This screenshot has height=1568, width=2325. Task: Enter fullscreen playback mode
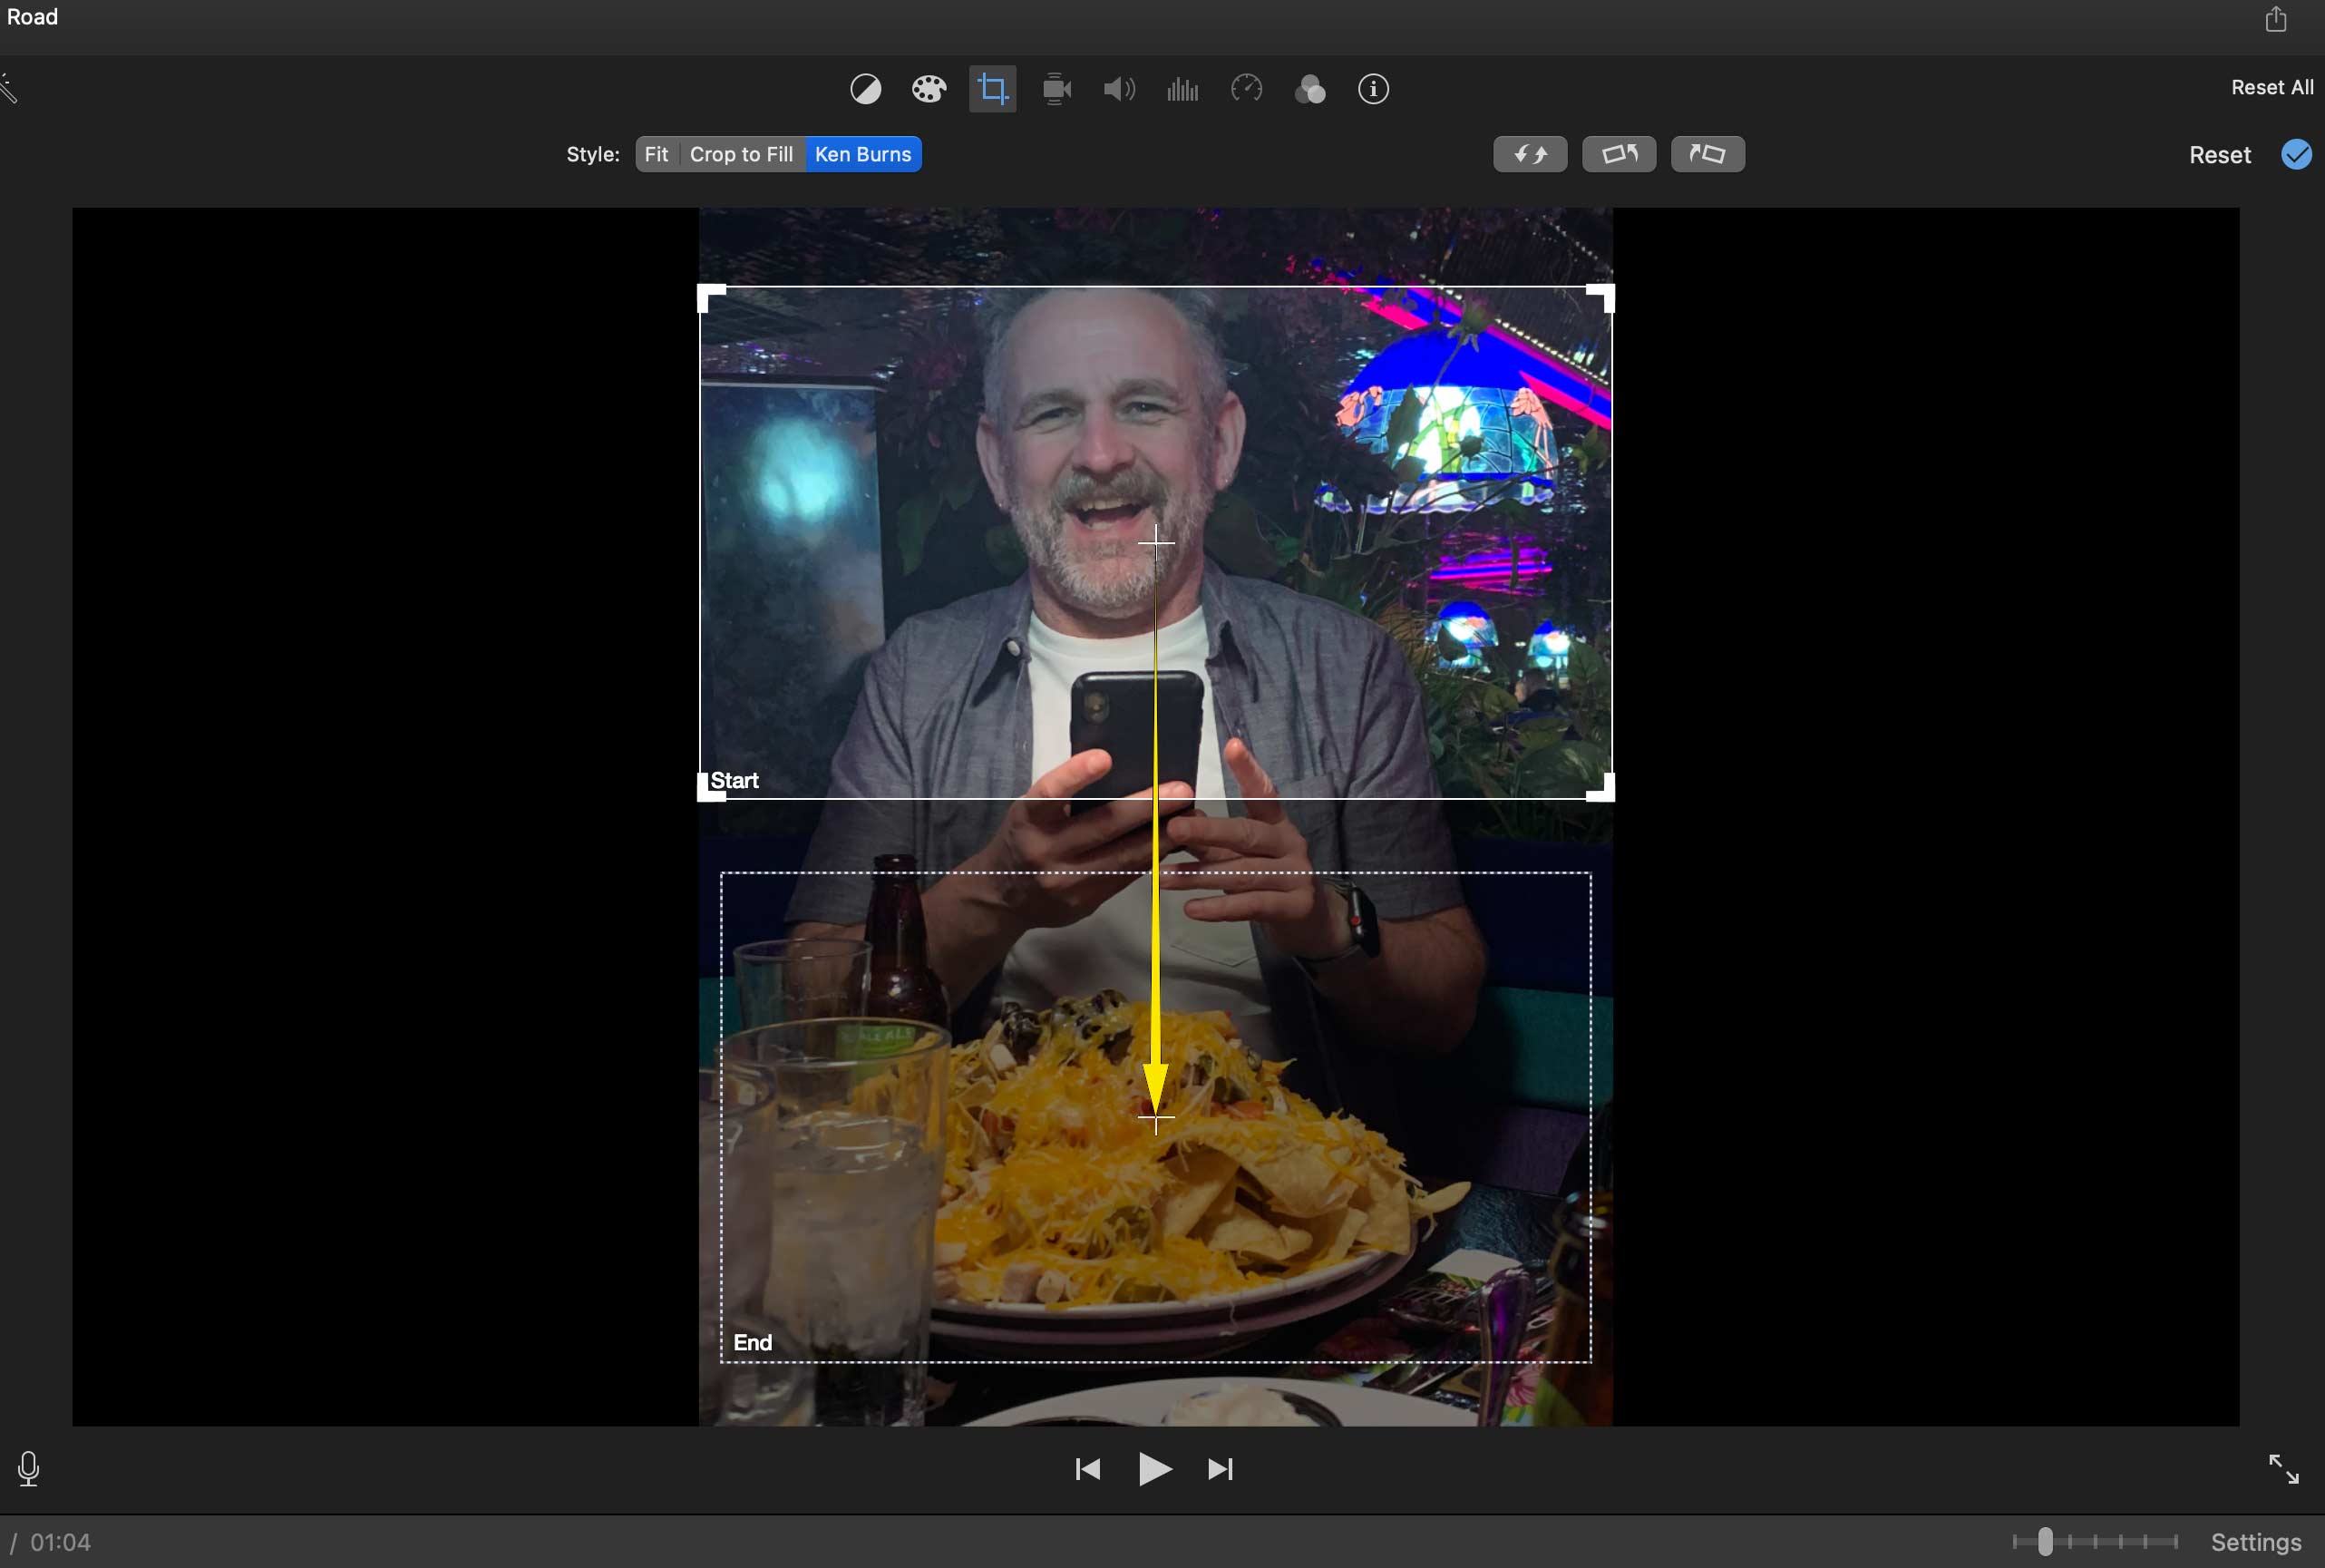2283,1469
